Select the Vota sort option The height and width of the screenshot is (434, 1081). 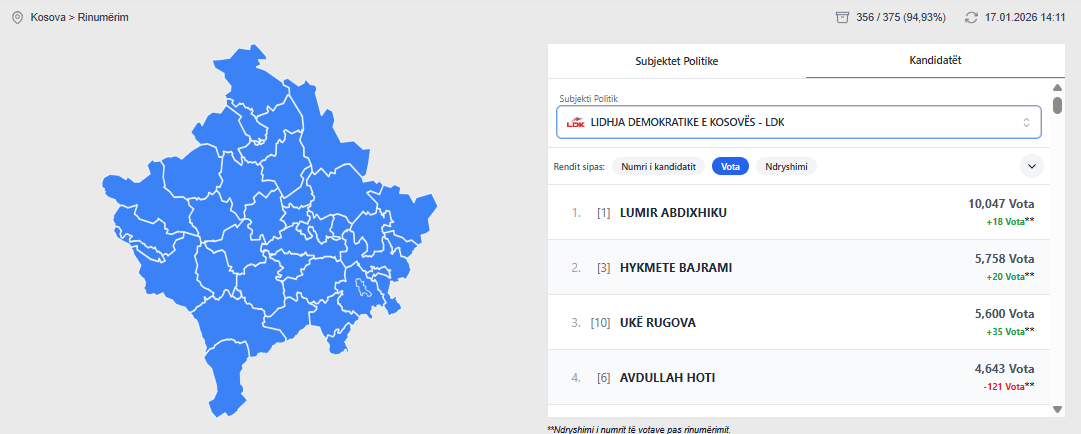[730, 166]
